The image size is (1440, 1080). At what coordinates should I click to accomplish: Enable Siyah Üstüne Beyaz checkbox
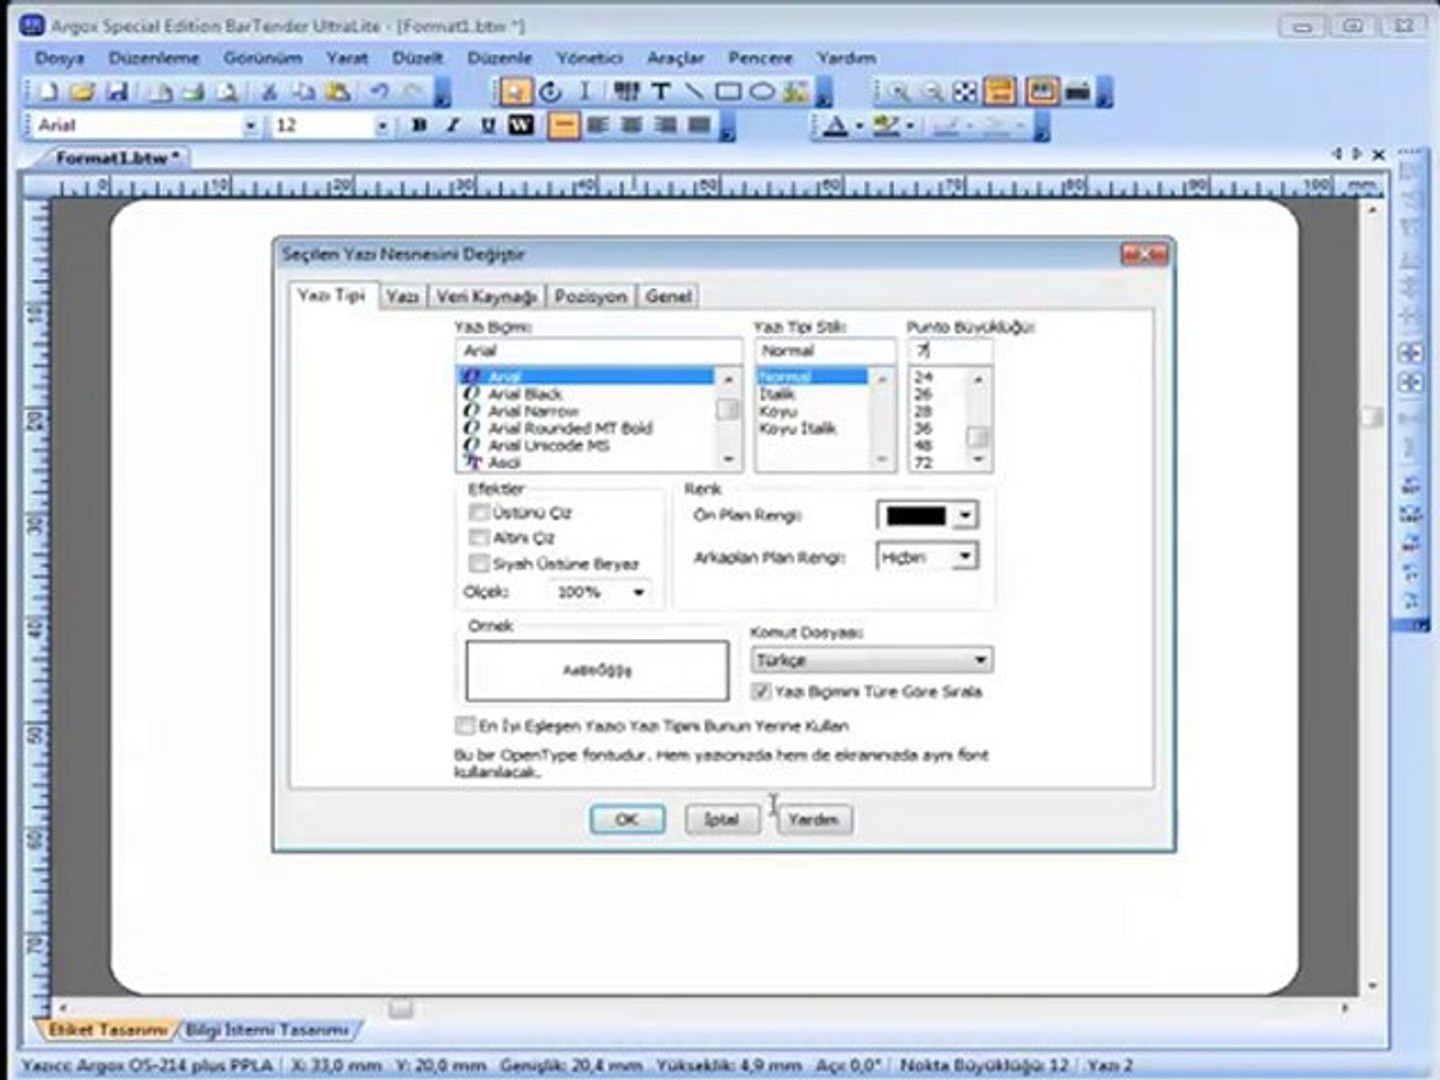point(479,563)
